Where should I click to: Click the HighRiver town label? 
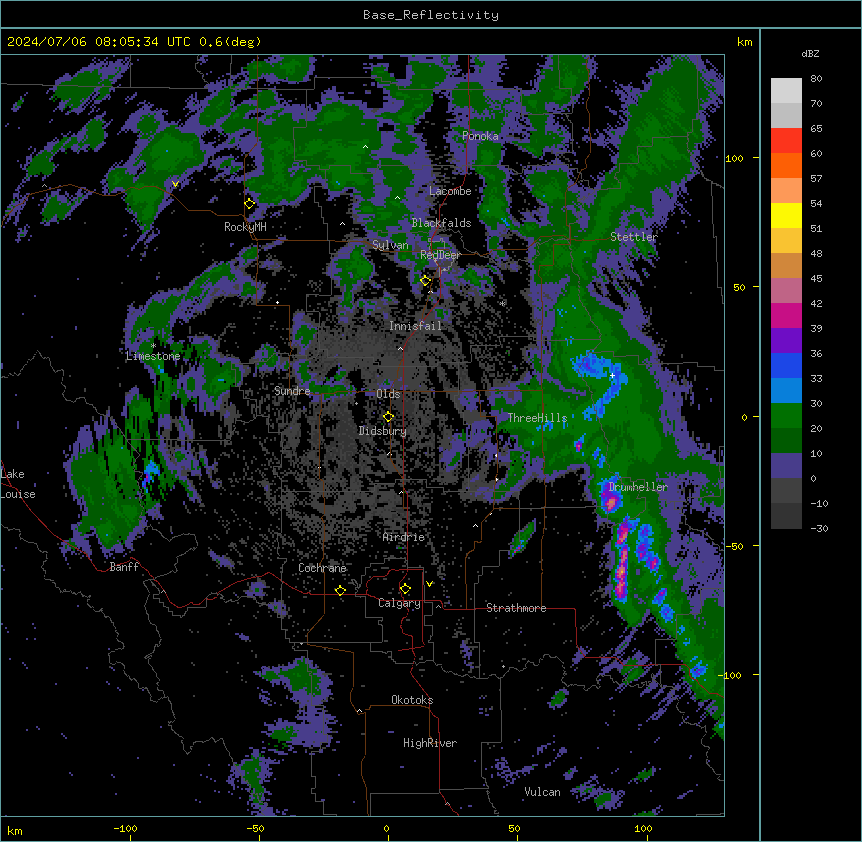click(430, 743)
